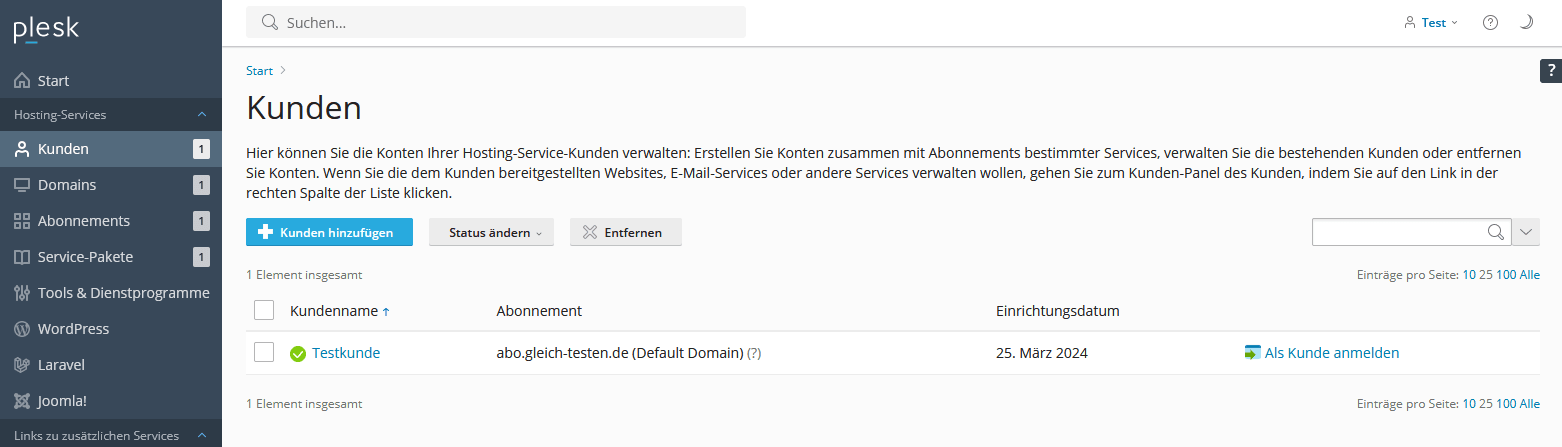
Task: Click the subscription help (?) hint
Action: [x=754, y=353]
